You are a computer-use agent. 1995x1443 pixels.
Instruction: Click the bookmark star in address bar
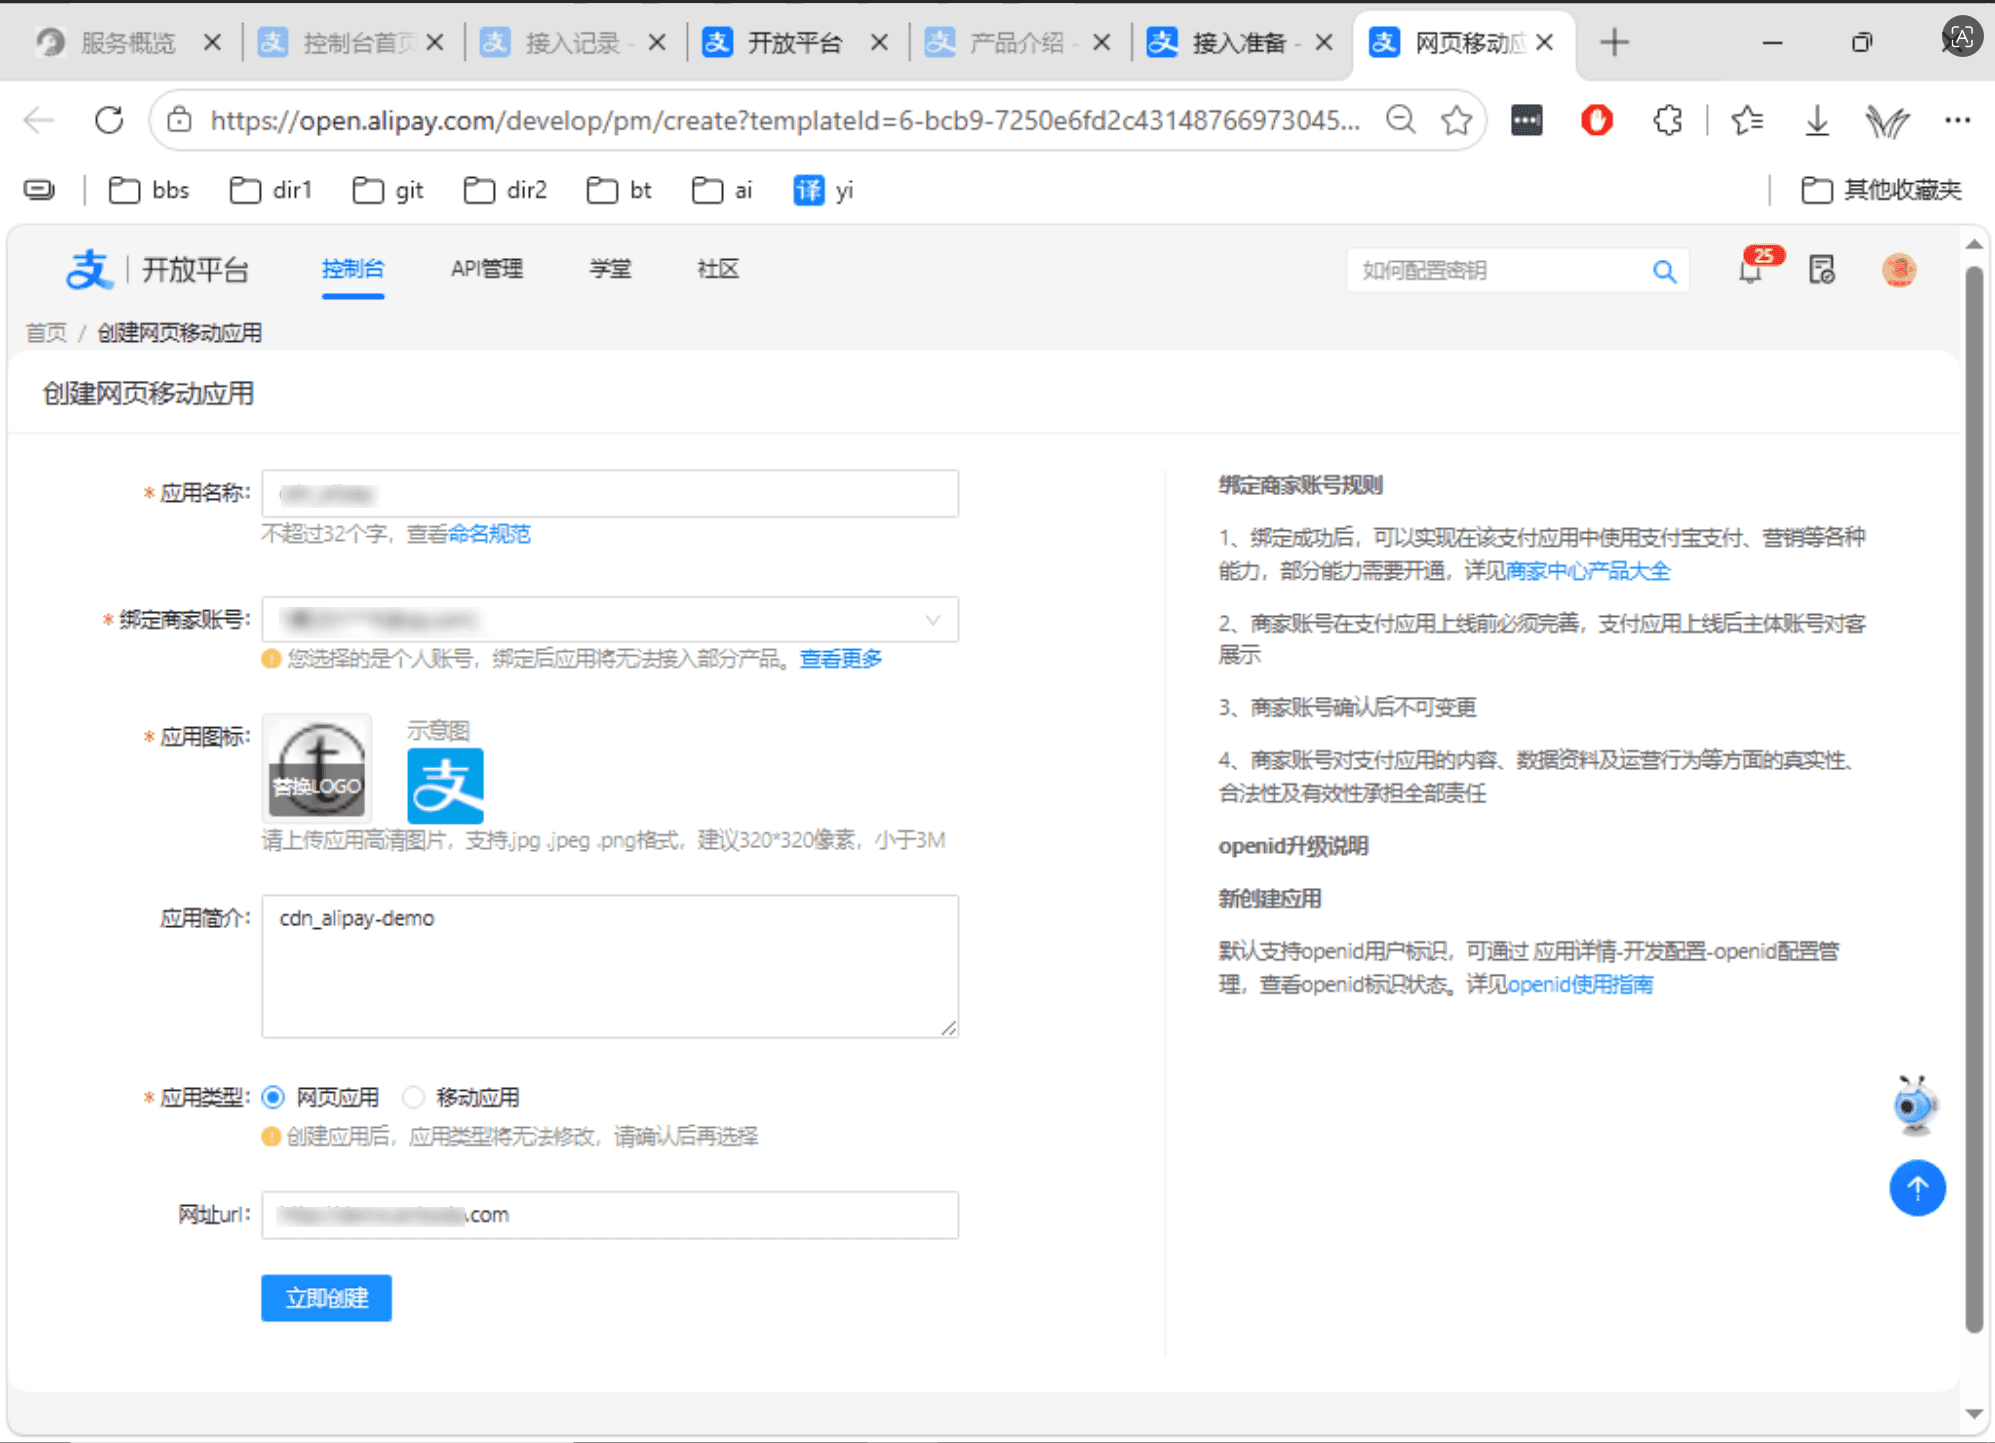1456,121
